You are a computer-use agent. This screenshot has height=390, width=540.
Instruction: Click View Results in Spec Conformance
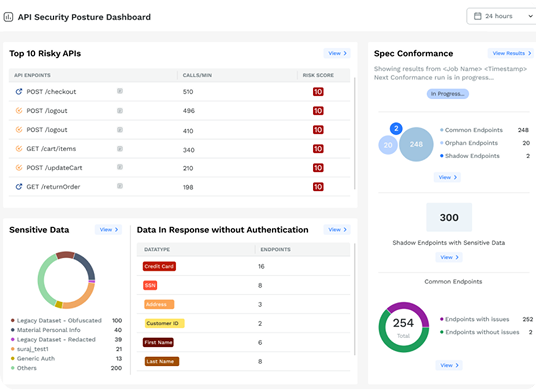point(511,53)
